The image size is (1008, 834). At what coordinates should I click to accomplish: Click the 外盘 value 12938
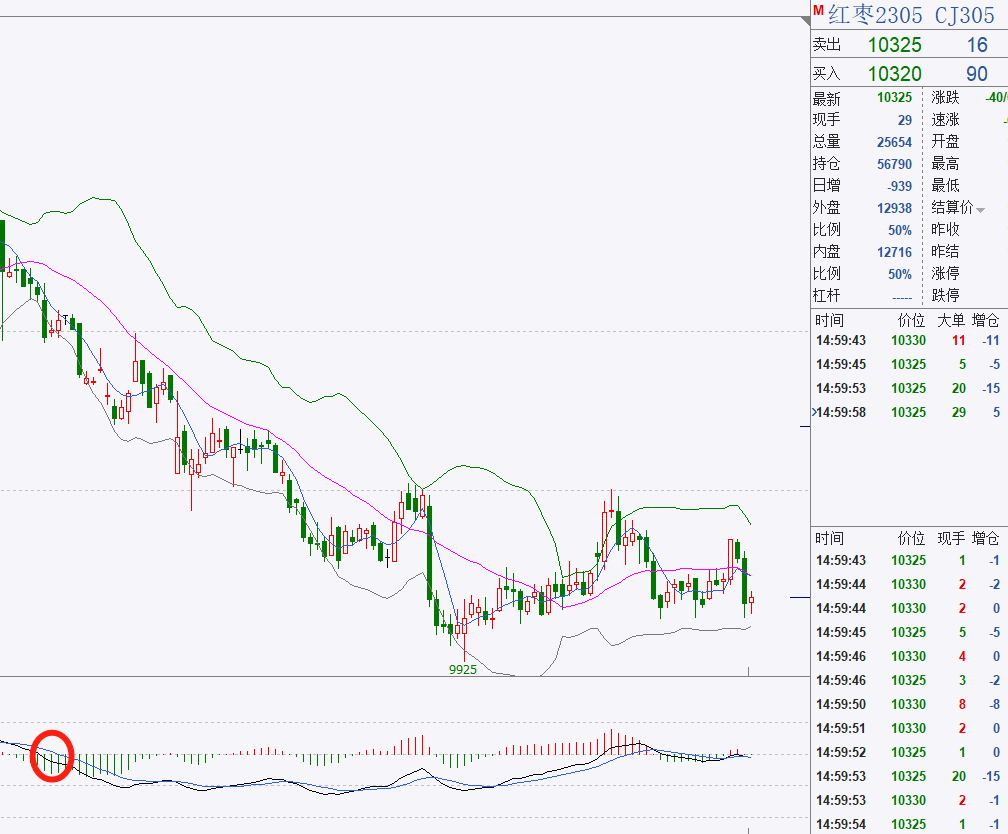[894, 208]
